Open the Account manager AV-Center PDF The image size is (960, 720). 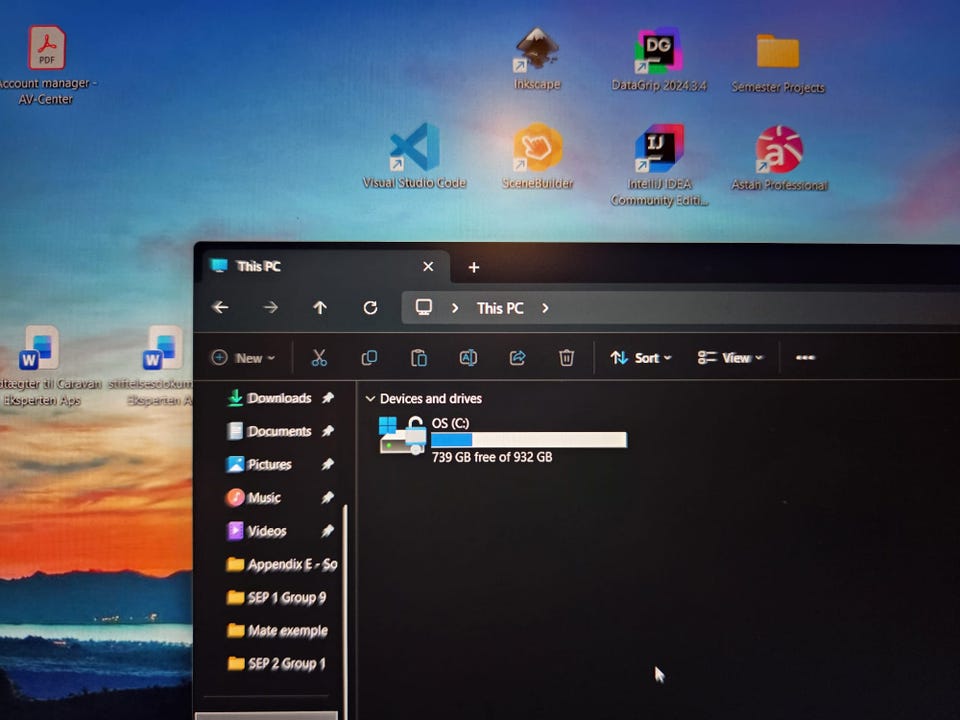tap(47, 65)
